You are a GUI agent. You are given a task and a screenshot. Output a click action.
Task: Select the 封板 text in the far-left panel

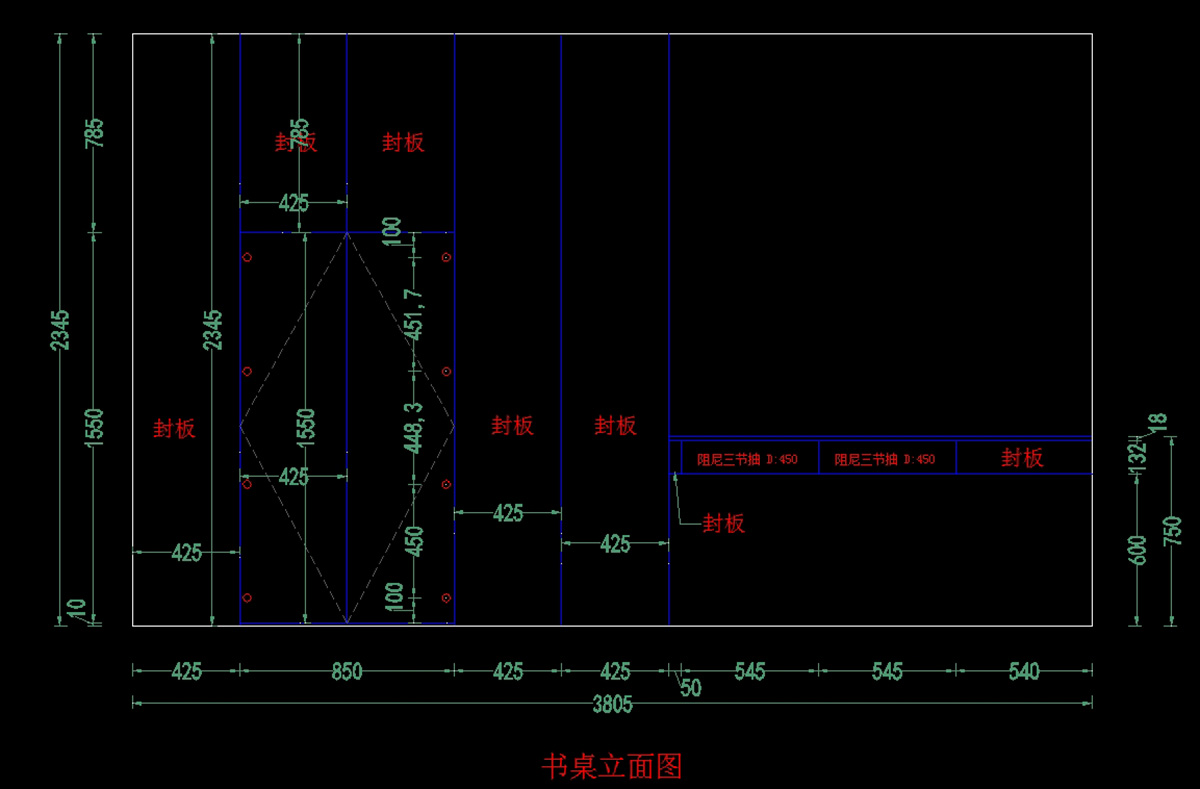(x=174, y=429)
